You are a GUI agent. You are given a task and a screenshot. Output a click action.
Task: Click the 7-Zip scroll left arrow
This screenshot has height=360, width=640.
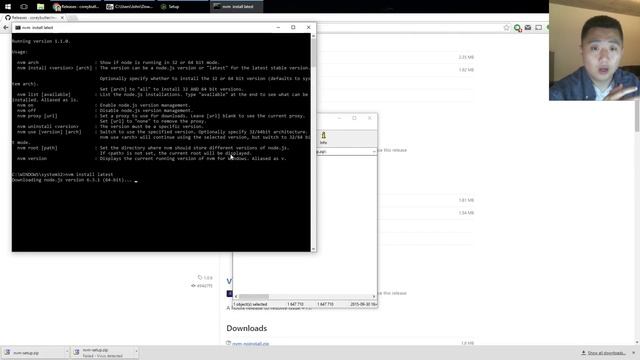point(236,297)
